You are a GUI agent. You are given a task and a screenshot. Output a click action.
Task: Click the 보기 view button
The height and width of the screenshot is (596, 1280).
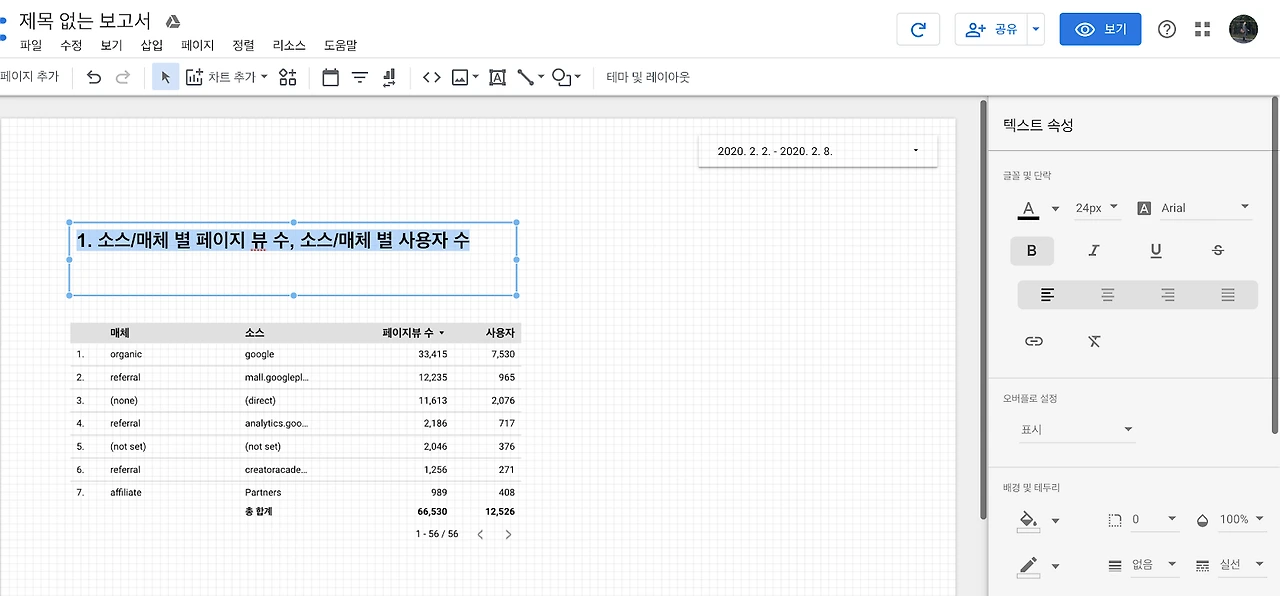tap(1100, 30)
